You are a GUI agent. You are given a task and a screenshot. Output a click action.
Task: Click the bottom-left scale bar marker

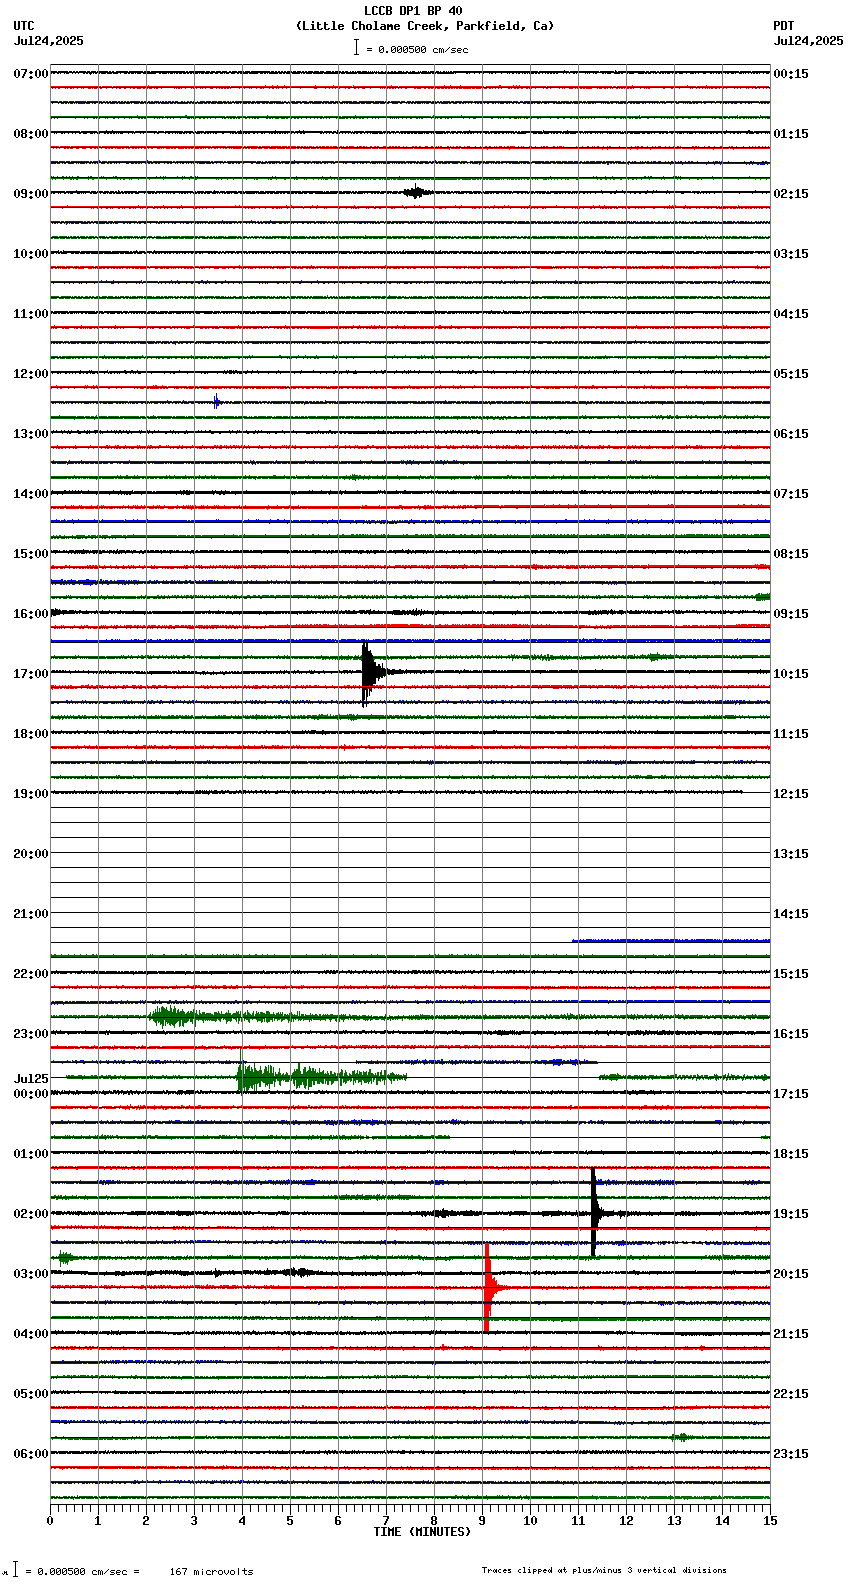point(15,1570)
